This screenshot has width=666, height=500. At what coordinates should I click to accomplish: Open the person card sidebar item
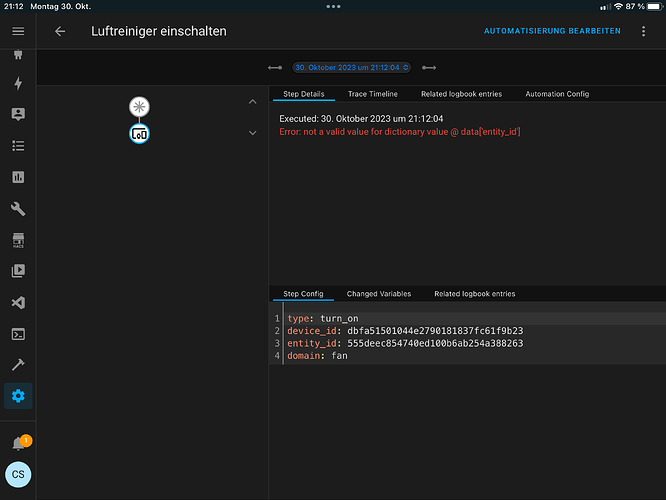click(x=18, y=114)
